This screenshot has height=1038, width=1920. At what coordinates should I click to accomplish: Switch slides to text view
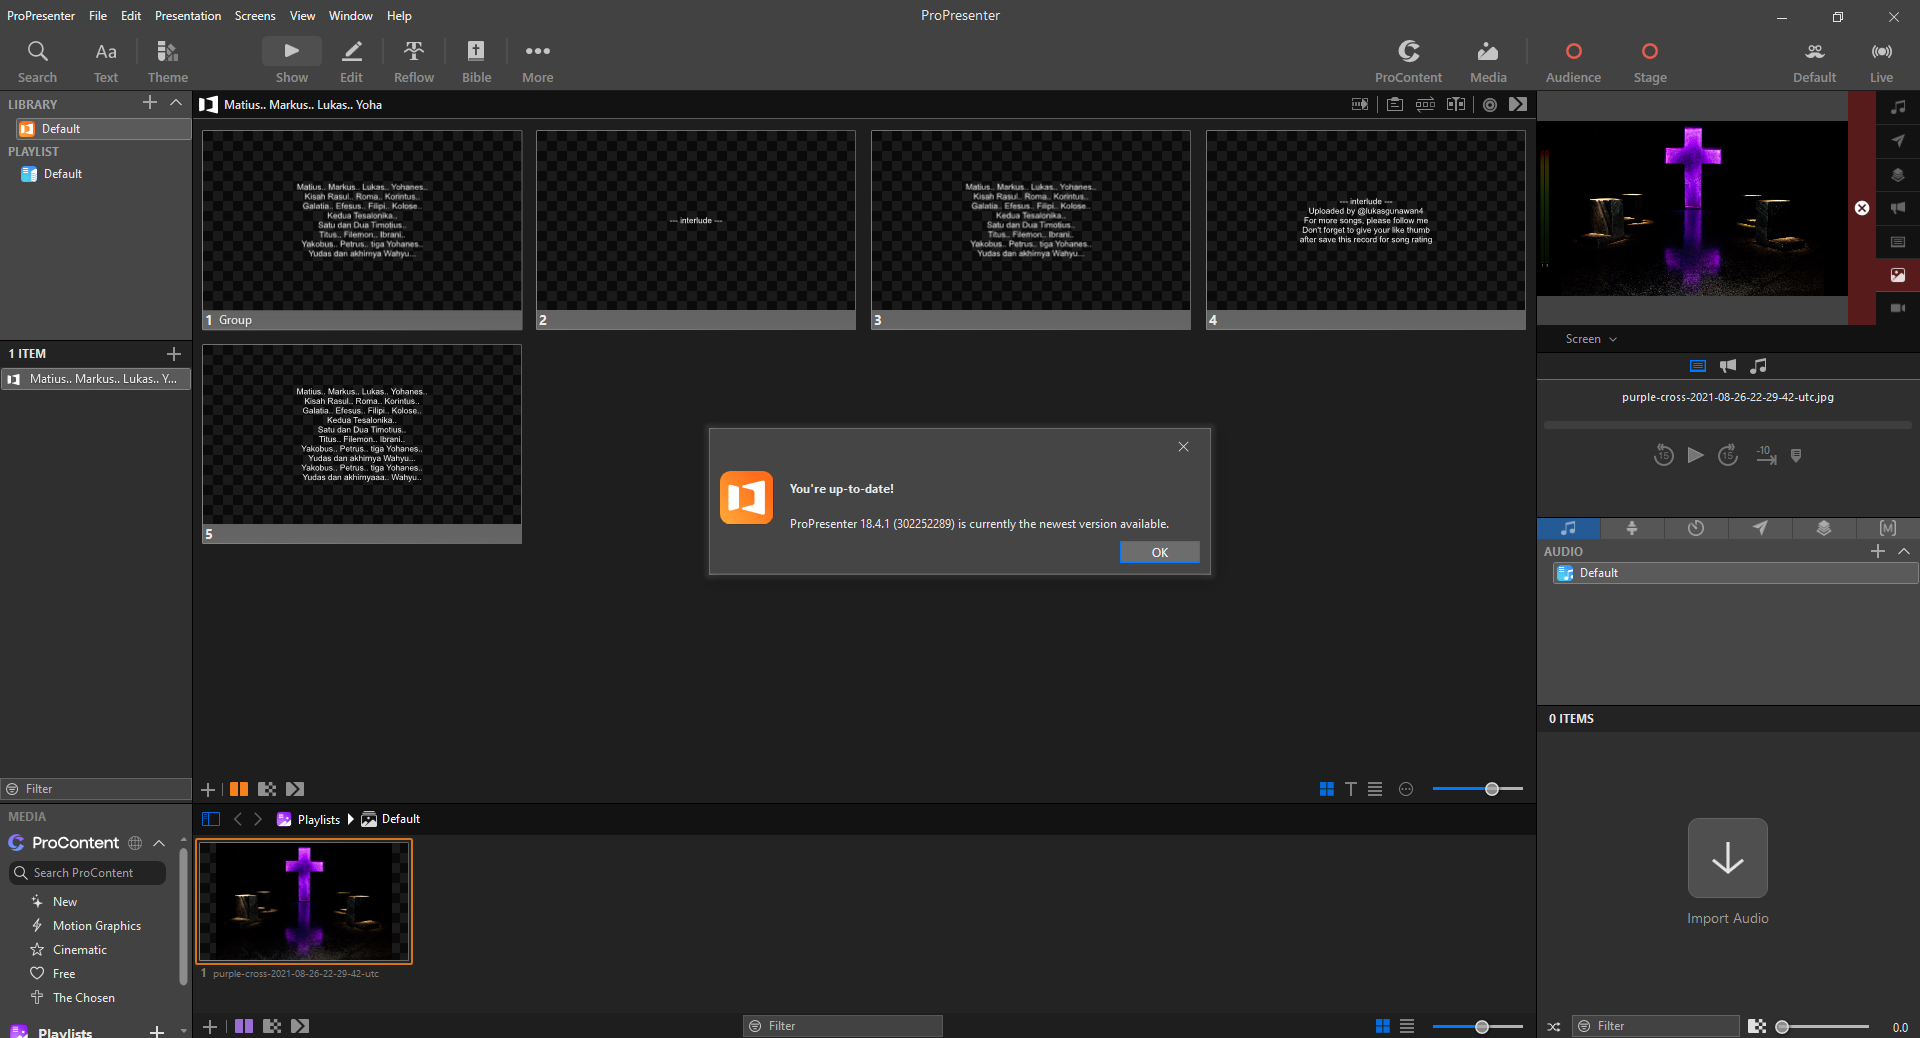pos(1350,789)
